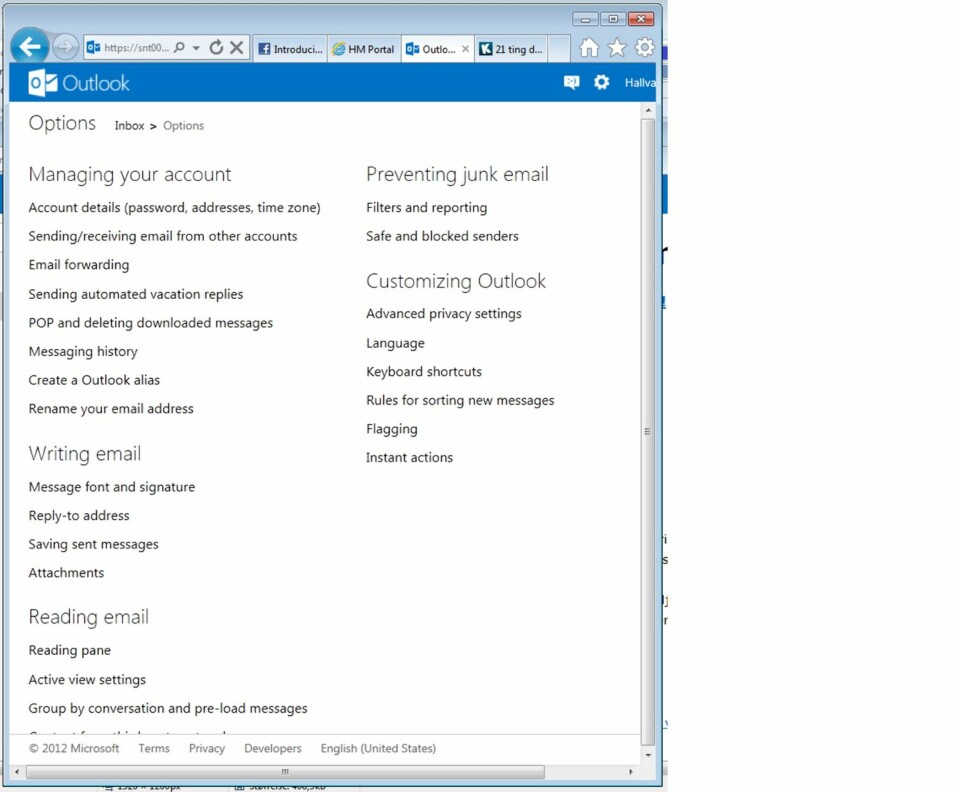The image size is (960, 792).
Task: Click the Outlook logo in header
Action: 80,83
